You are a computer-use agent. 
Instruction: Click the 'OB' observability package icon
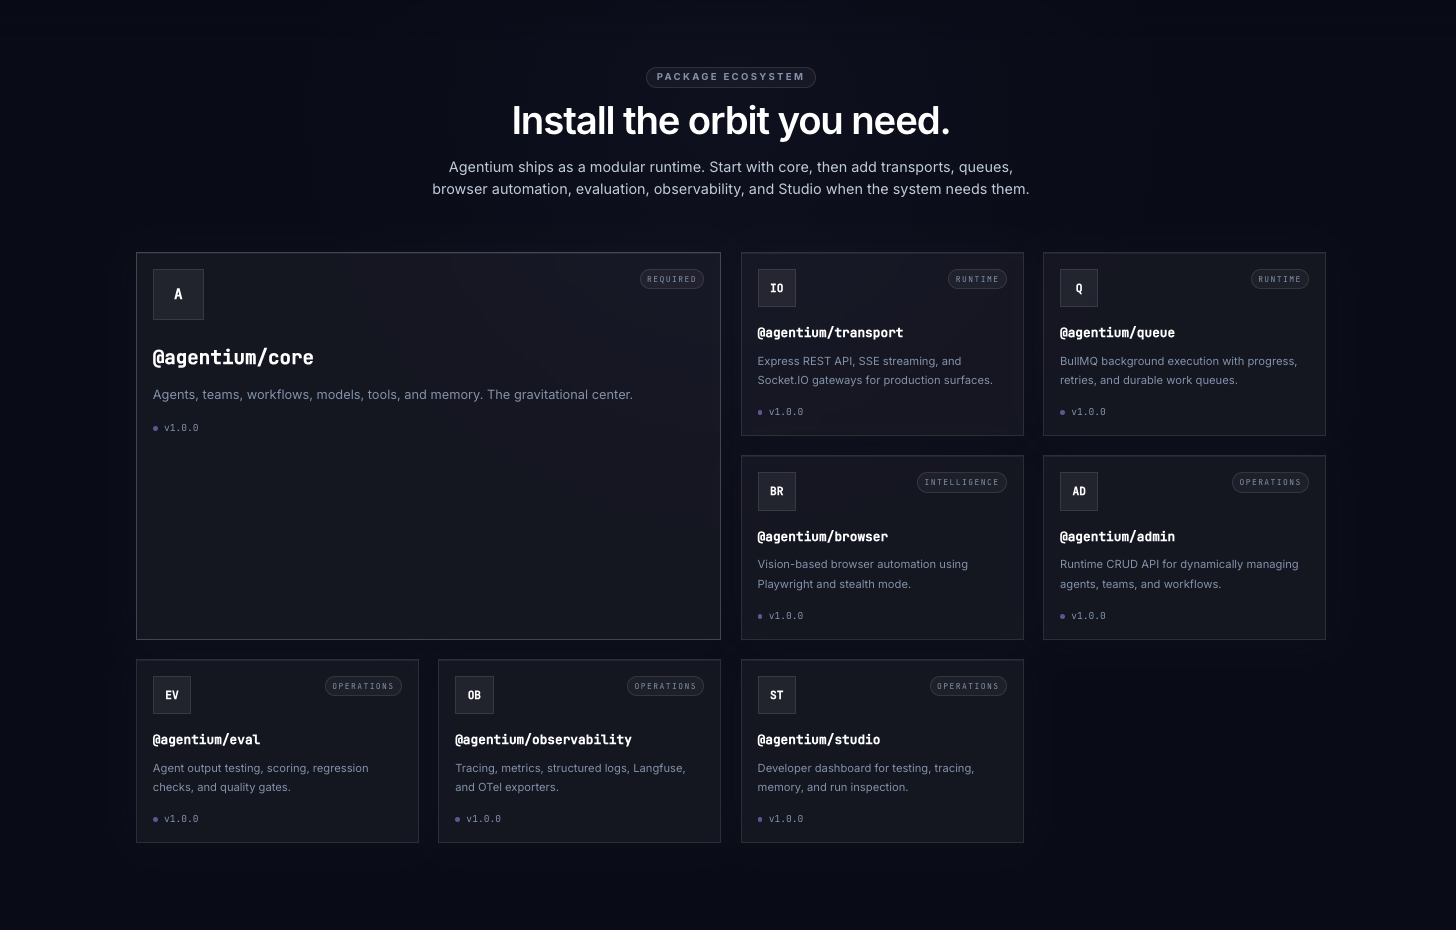pyautogui.click(x=474, y=695)
